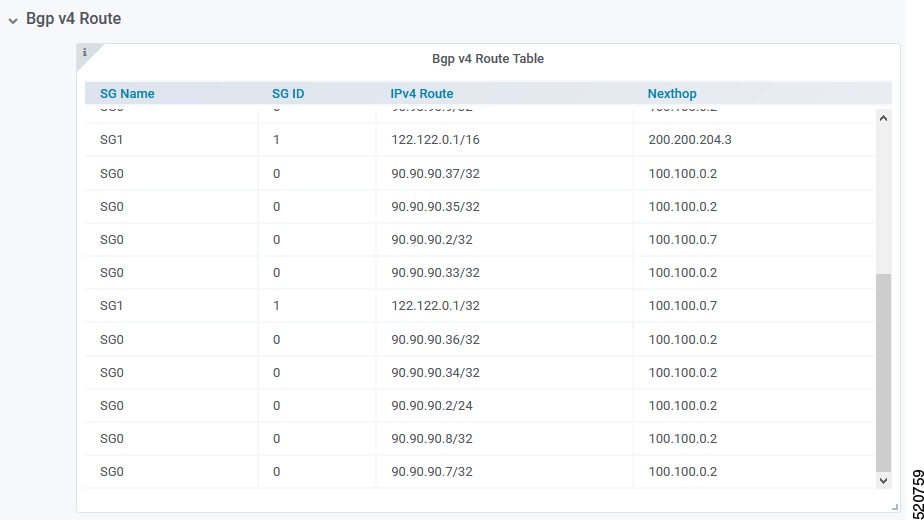The width and height of the screenshot is (924, 520).
Task: Click the scrollbar down arrow
Action: coord(883,480)
